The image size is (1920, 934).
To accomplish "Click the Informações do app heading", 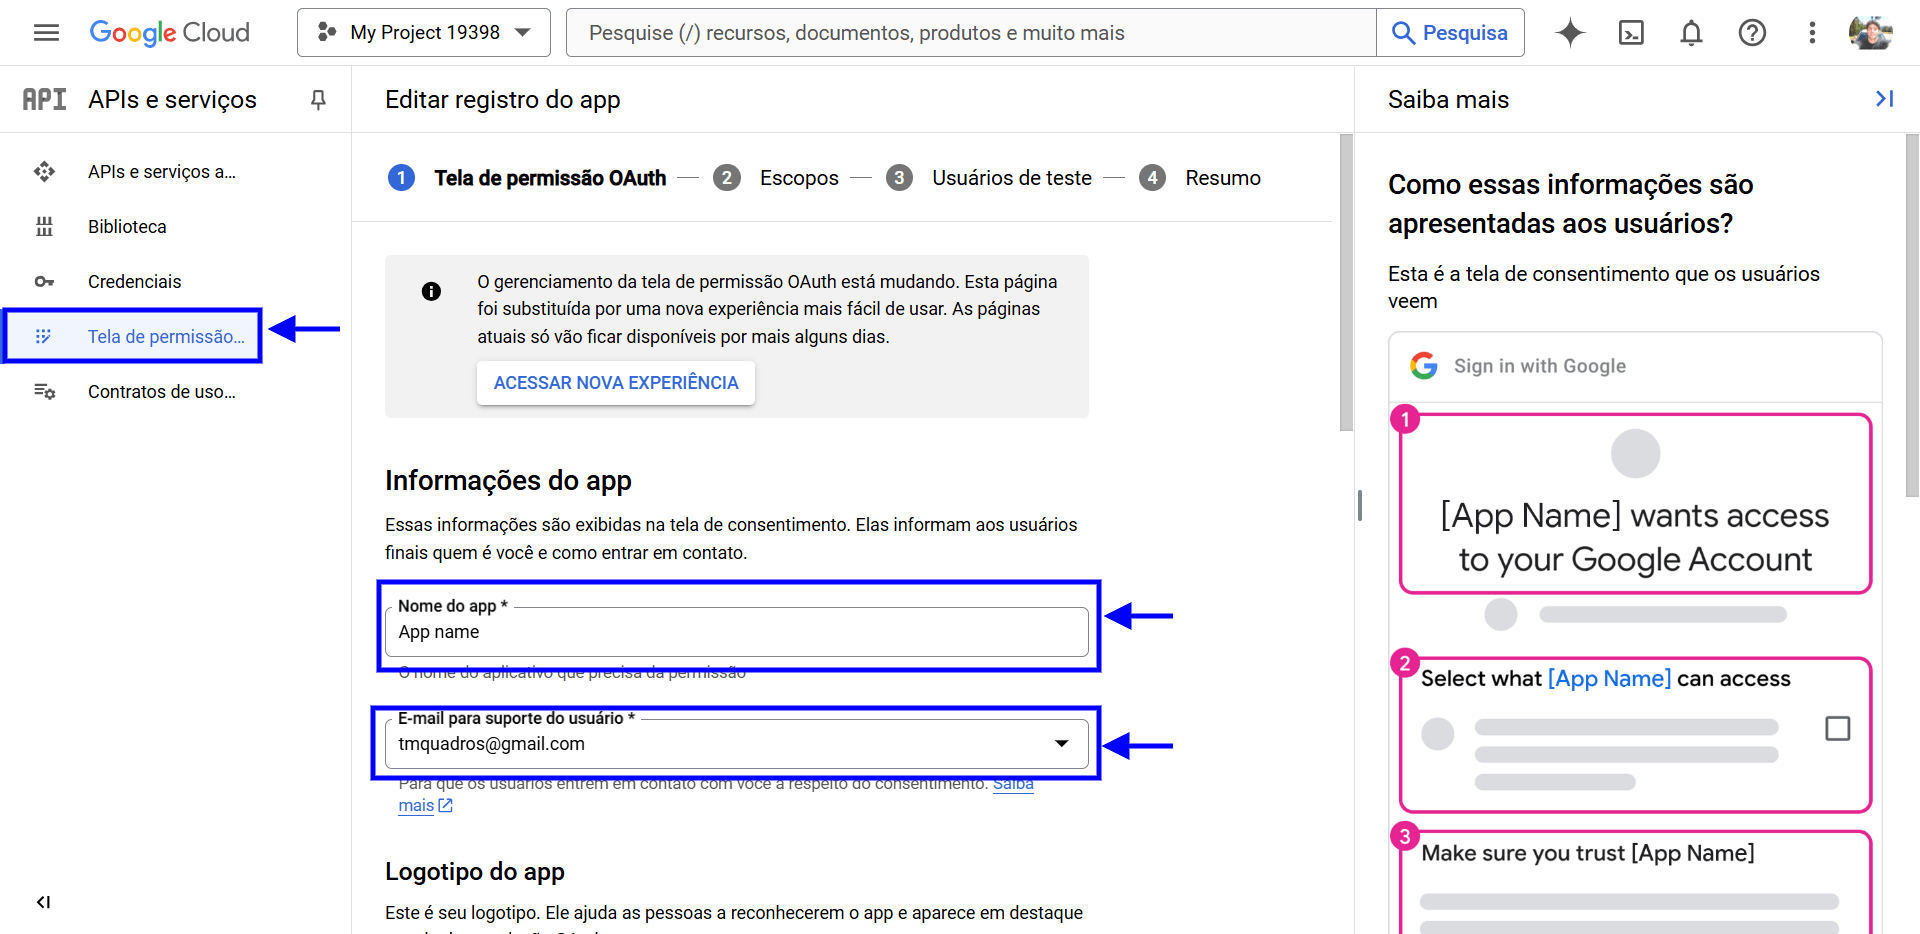I will coord(508,481).
